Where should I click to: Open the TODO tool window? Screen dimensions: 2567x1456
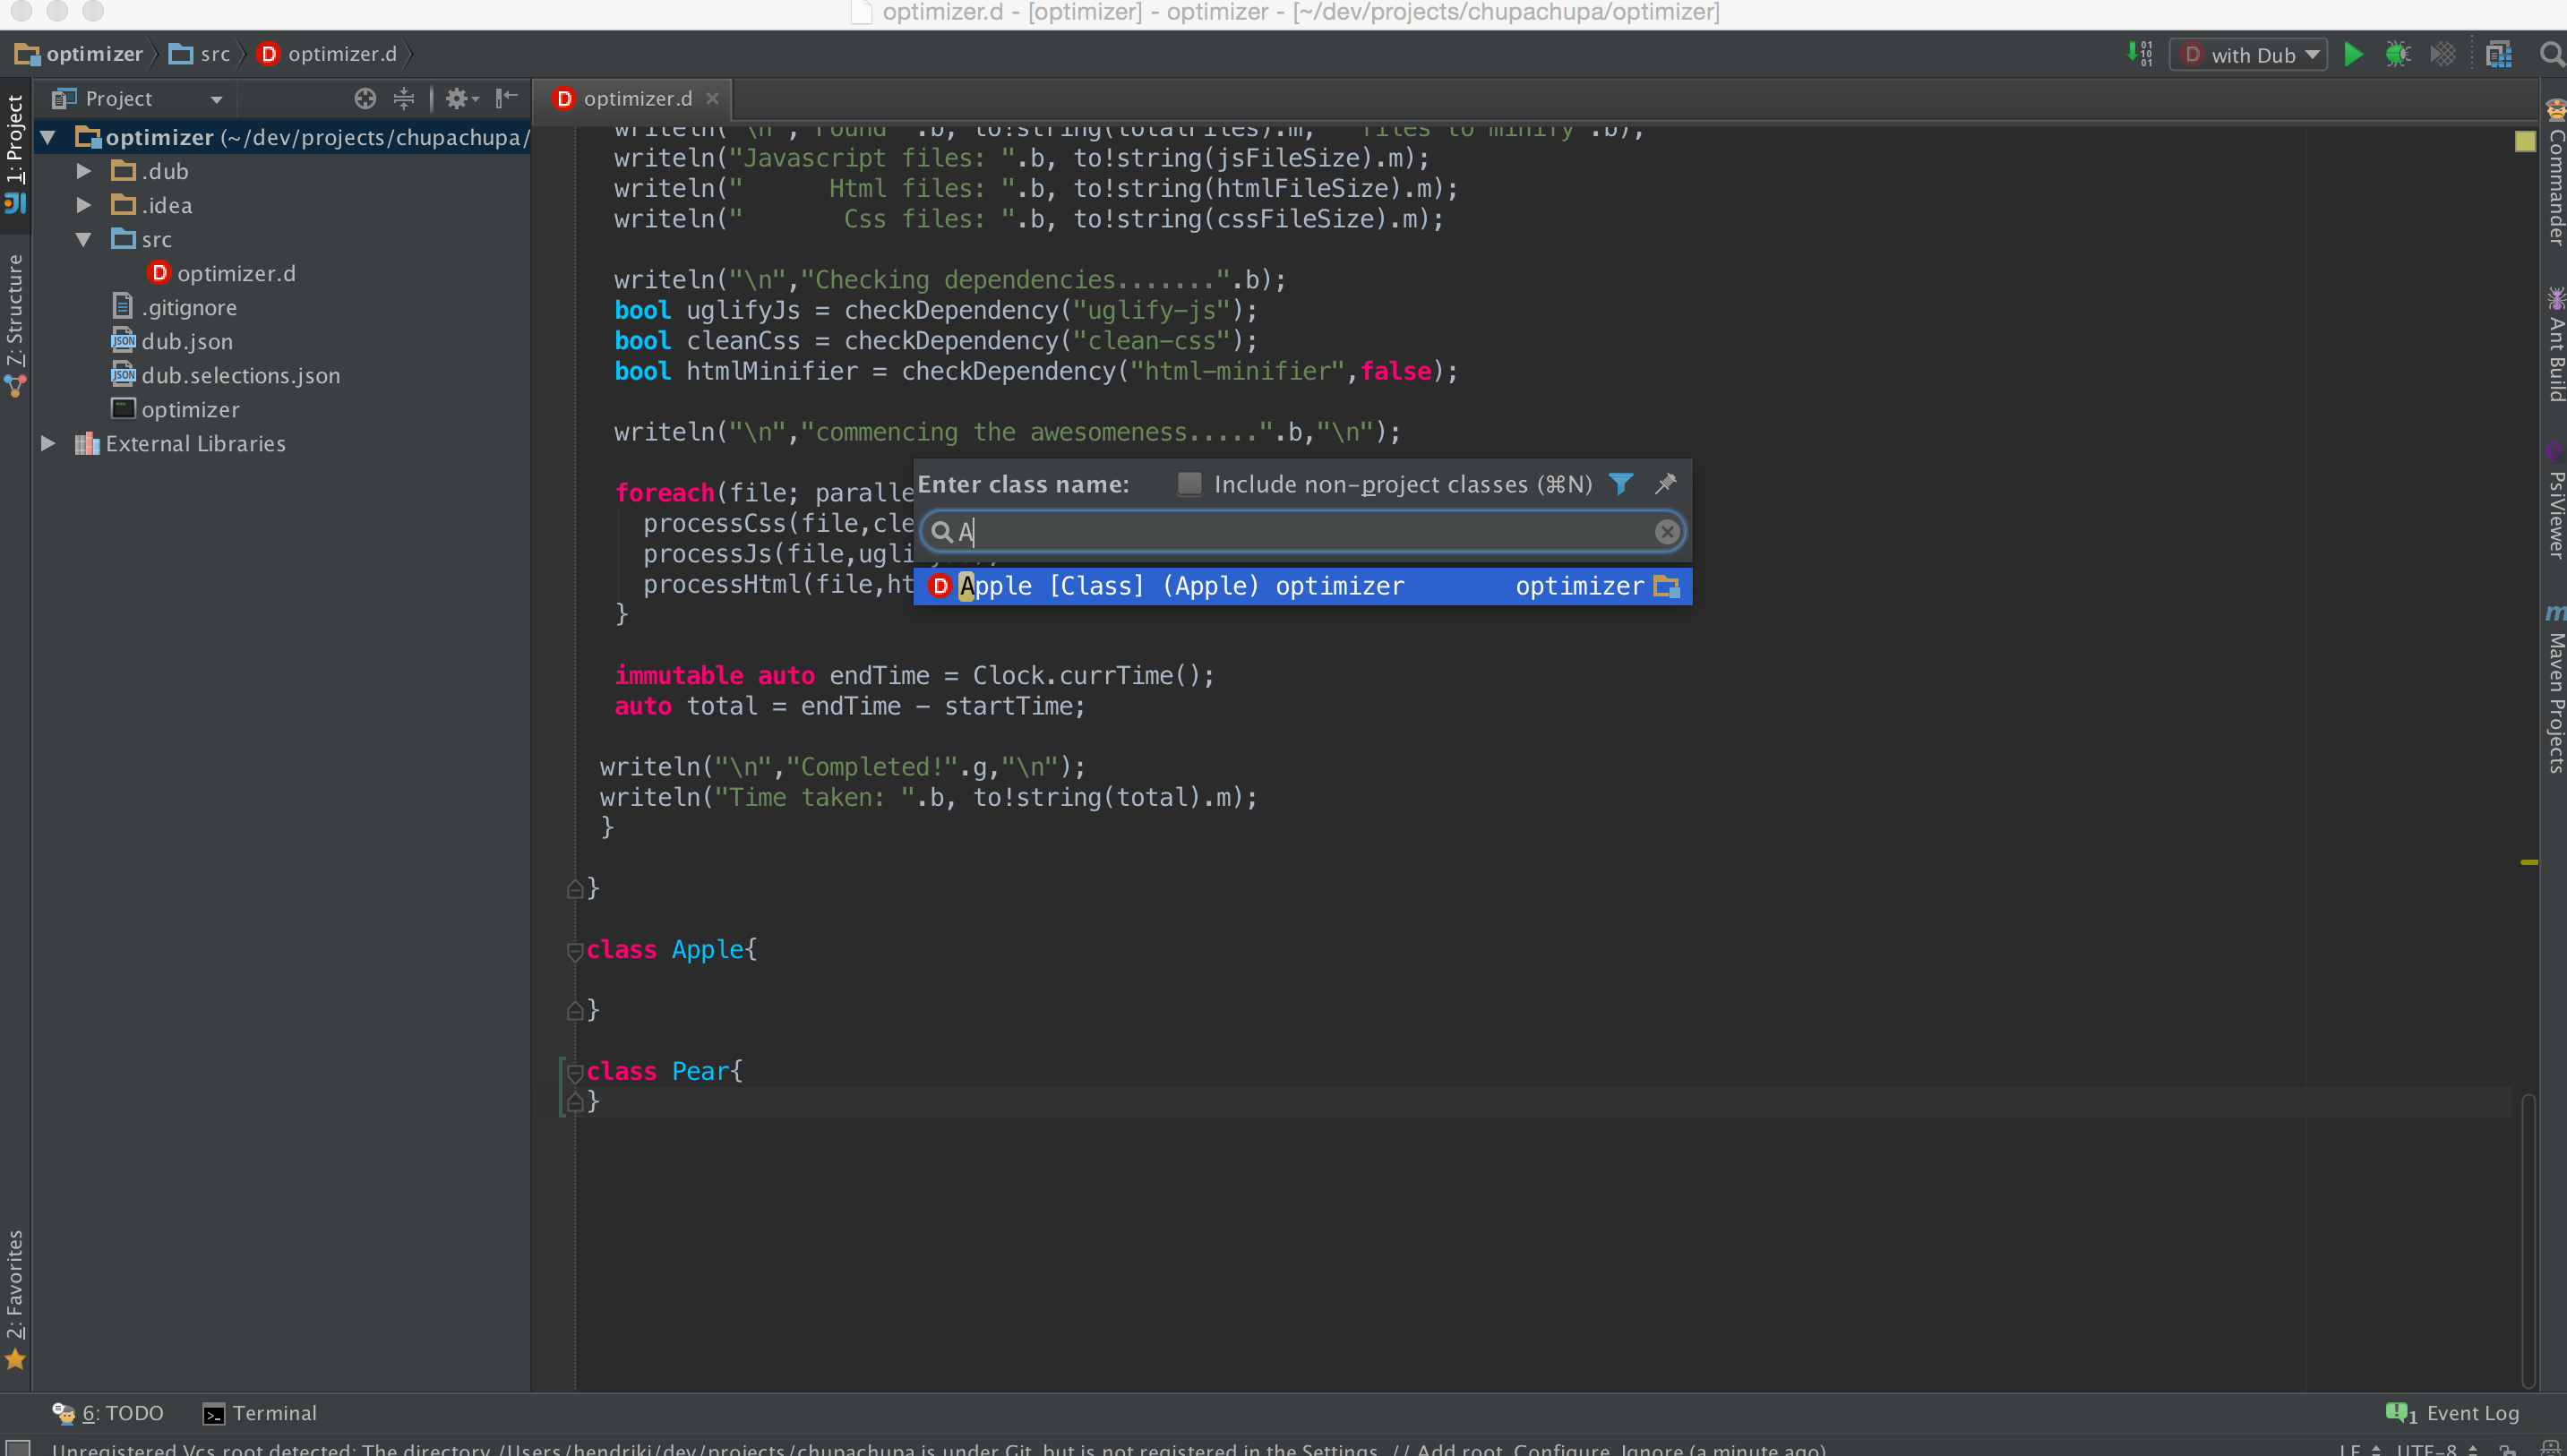108,1413
